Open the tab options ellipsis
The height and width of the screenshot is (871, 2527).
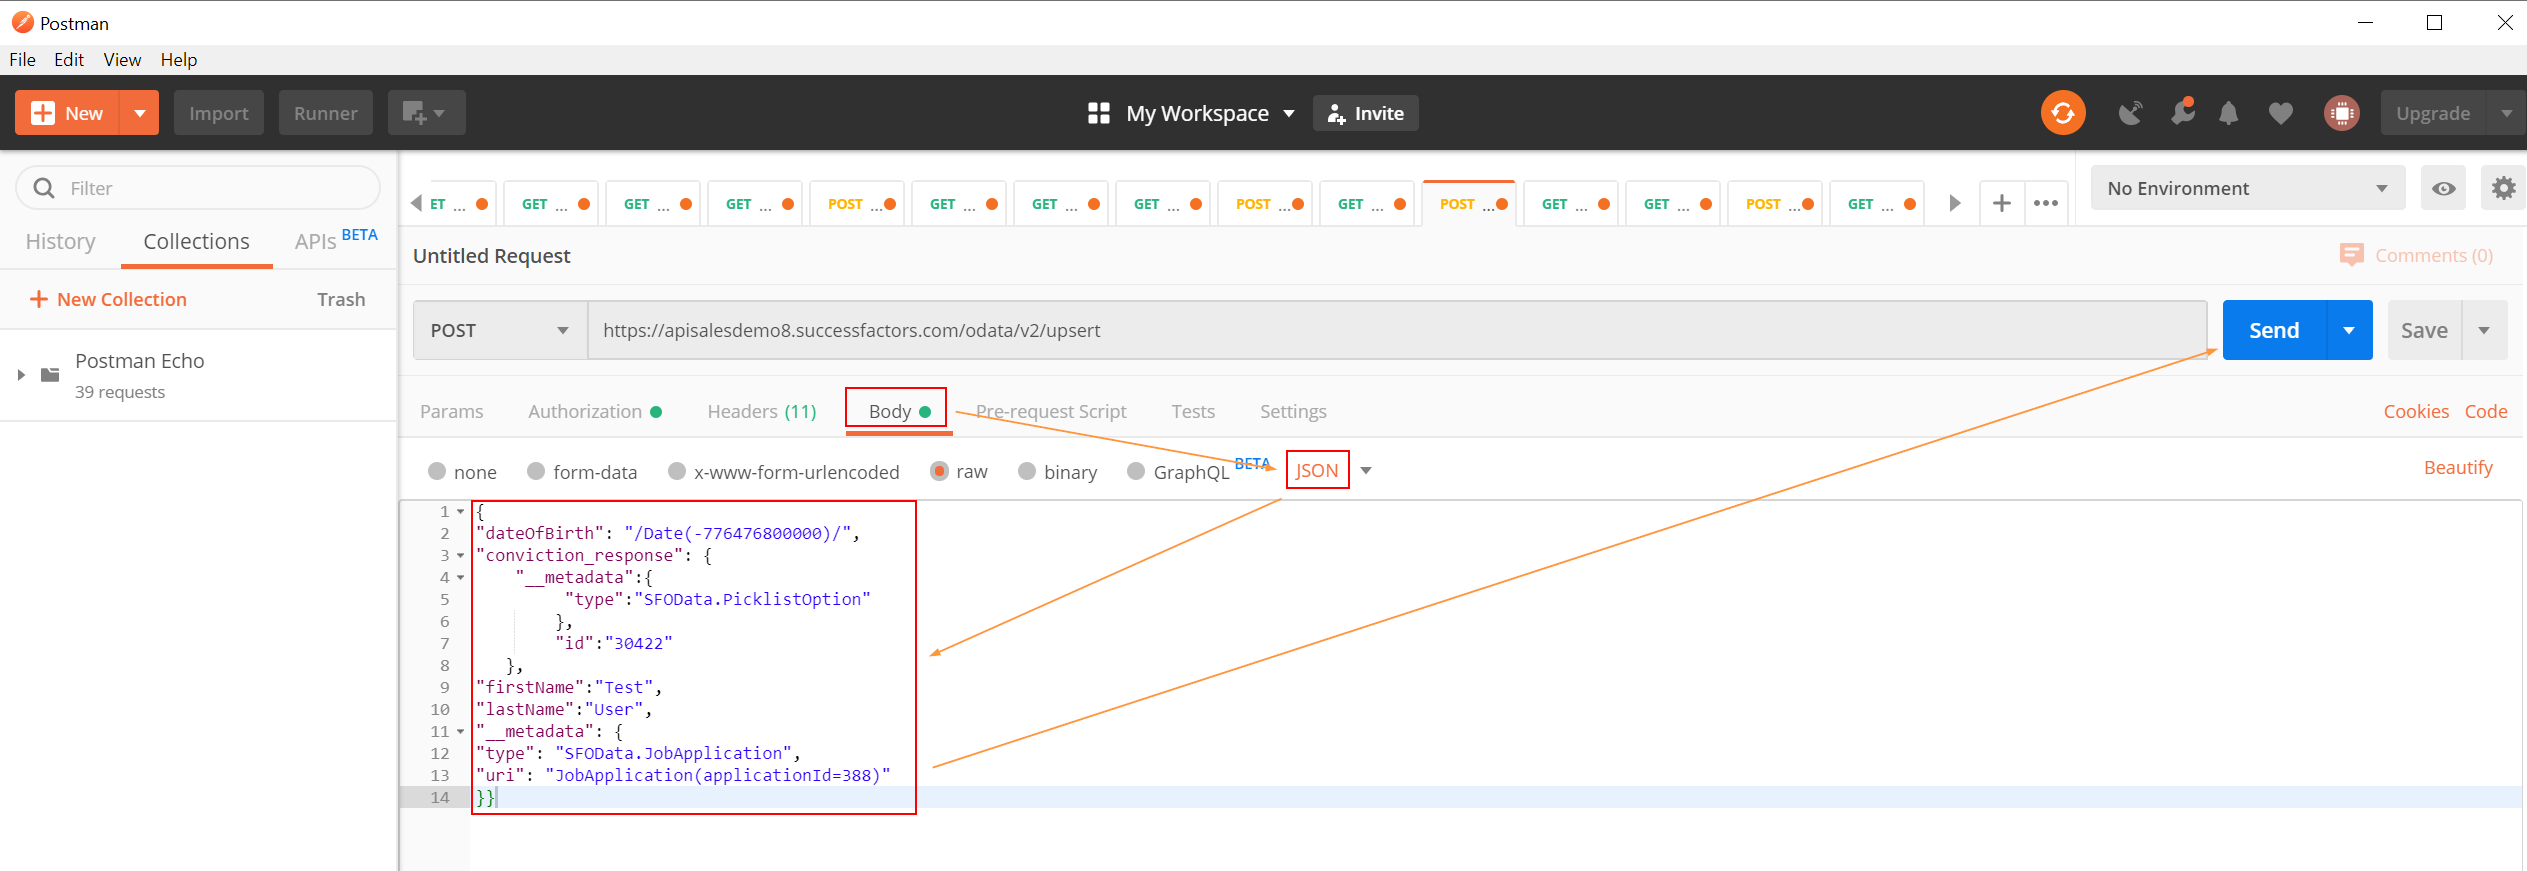(2045, 203)
